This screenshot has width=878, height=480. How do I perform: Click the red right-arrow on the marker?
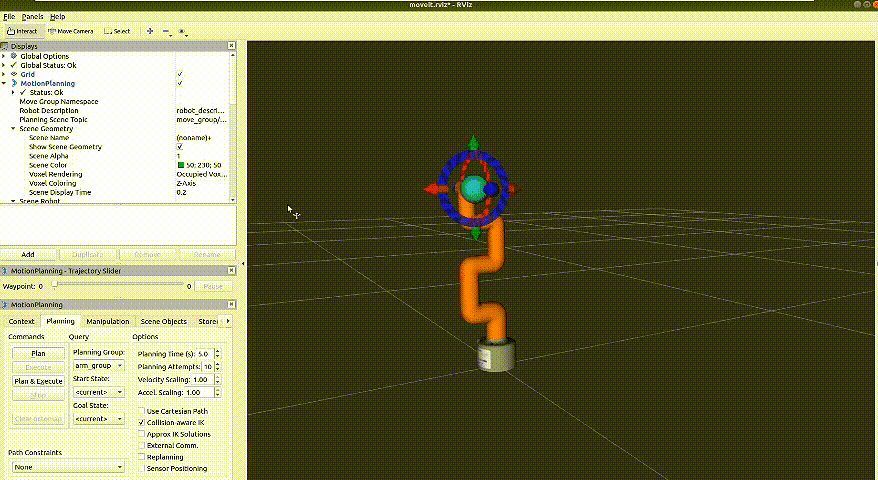514,189
